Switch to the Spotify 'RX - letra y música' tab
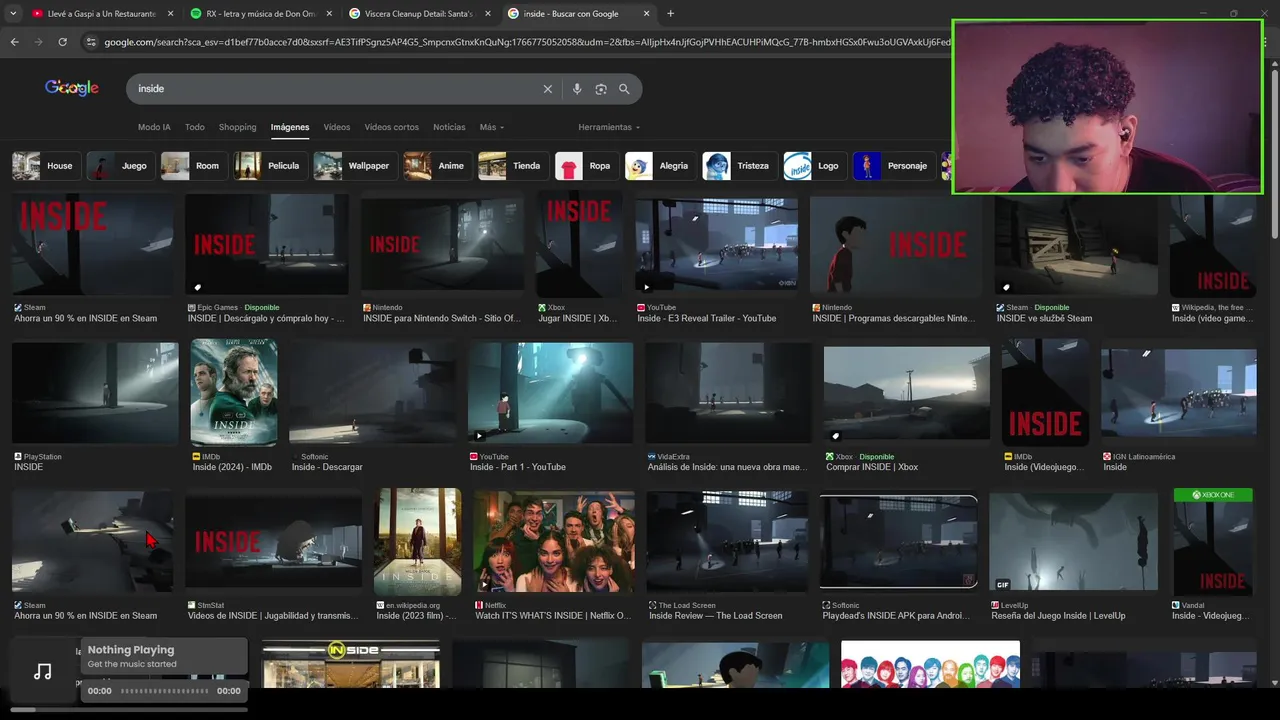The image size is (1280, 720). [x=262, y=14]
